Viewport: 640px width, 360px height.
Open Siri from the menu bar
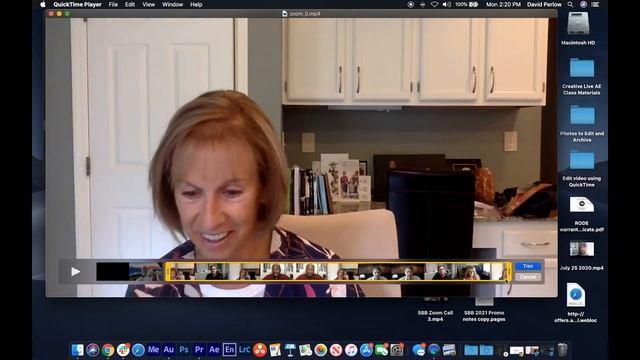point(583,4)
